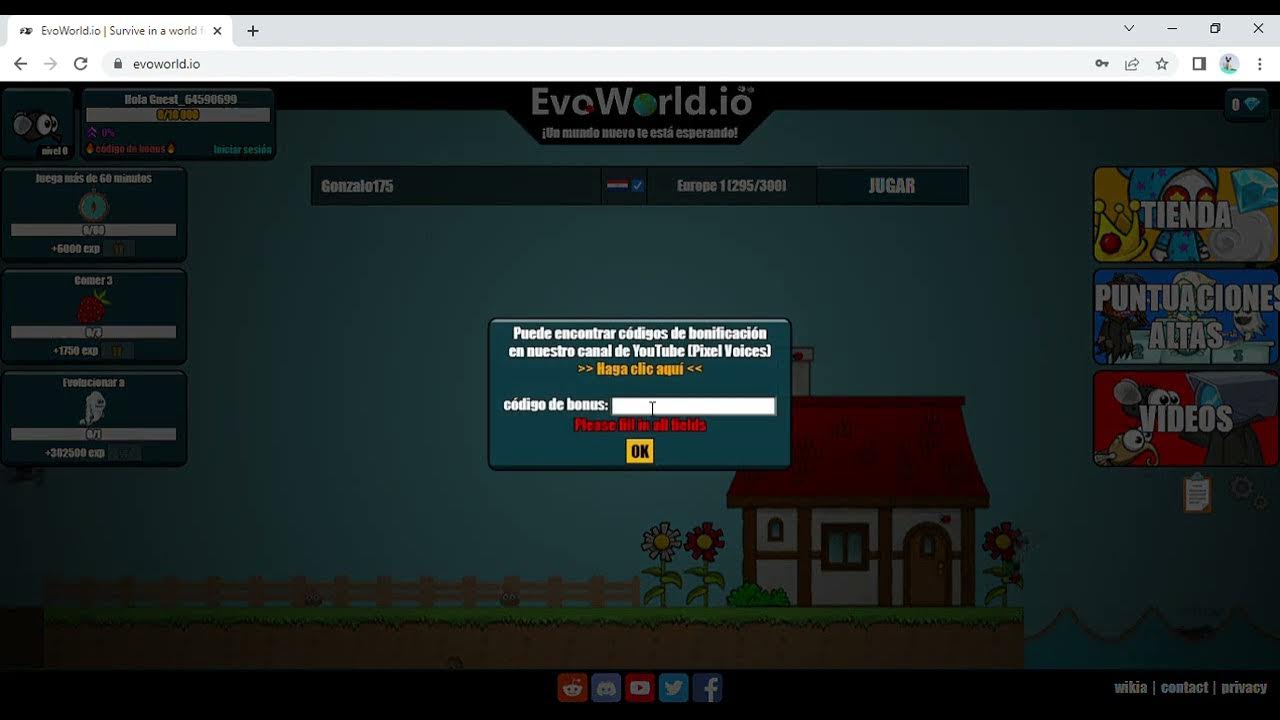The width and height of the screenshot is (1280, 720).
Task: Click 'Please fill in all fields' message
Action: (x=640, y=425)
